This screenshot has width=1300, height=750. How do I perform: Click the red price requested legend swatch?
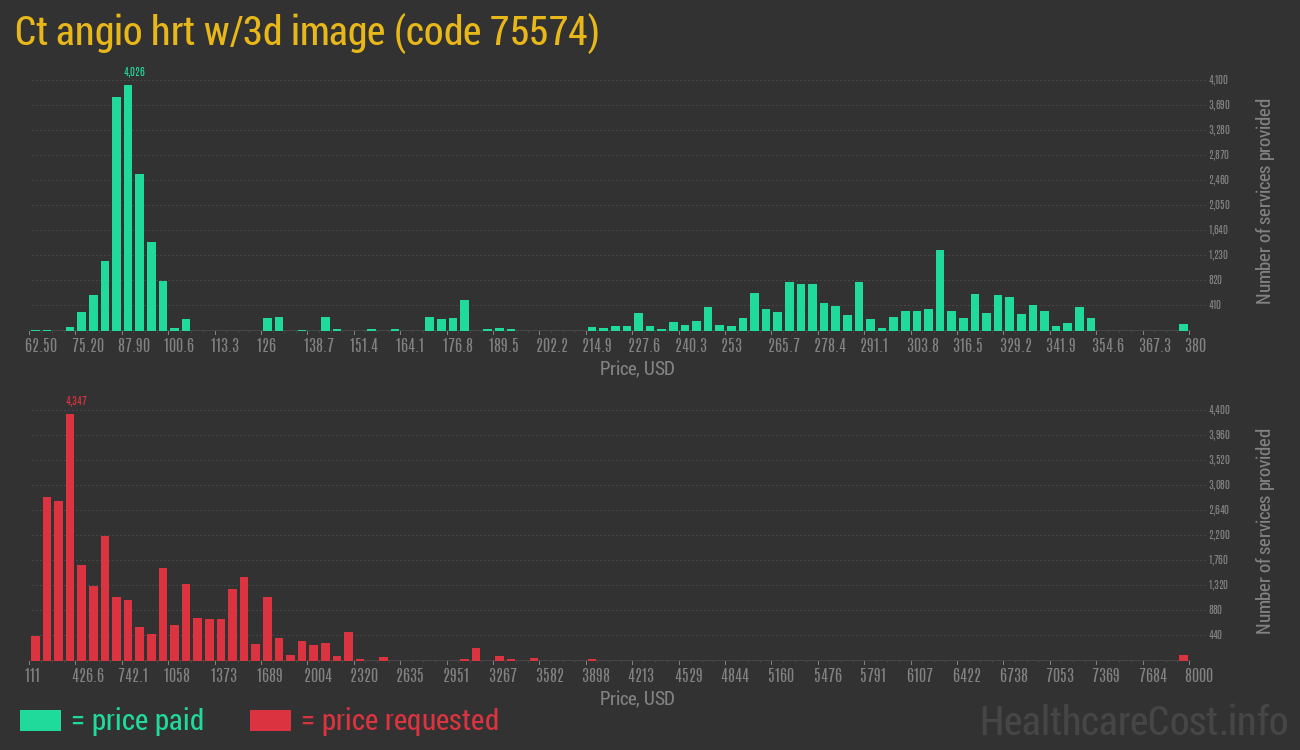coord(270,720)
